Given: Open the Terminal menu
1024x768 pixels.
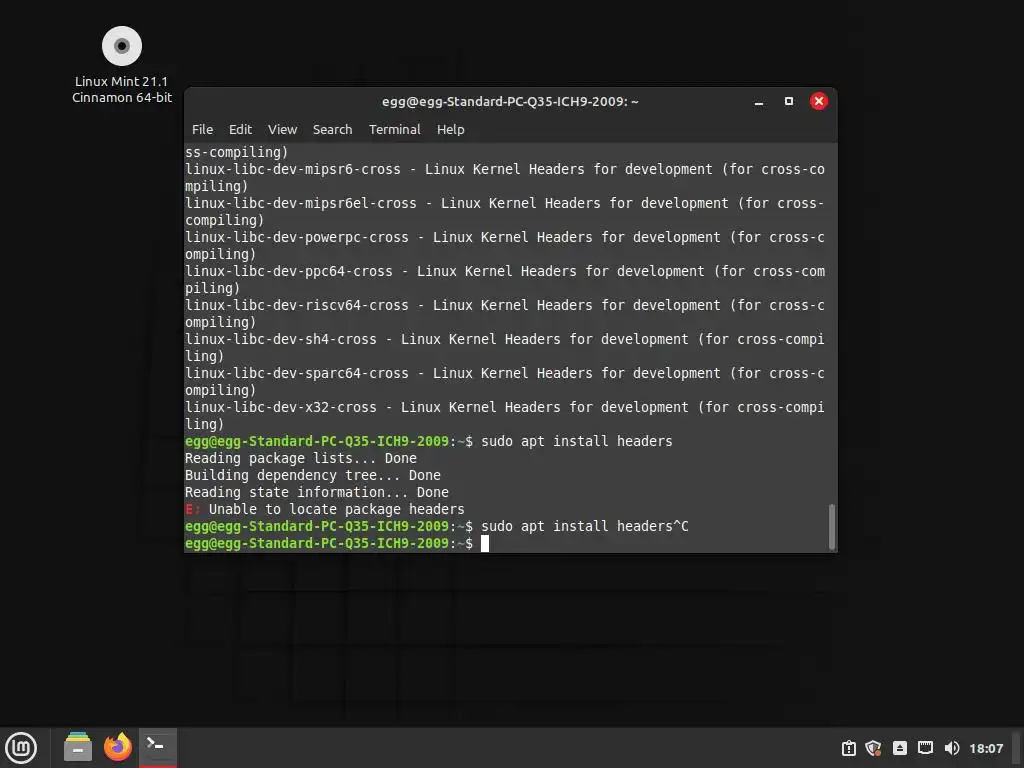Looking at the screenshot, I should [394, 129].
